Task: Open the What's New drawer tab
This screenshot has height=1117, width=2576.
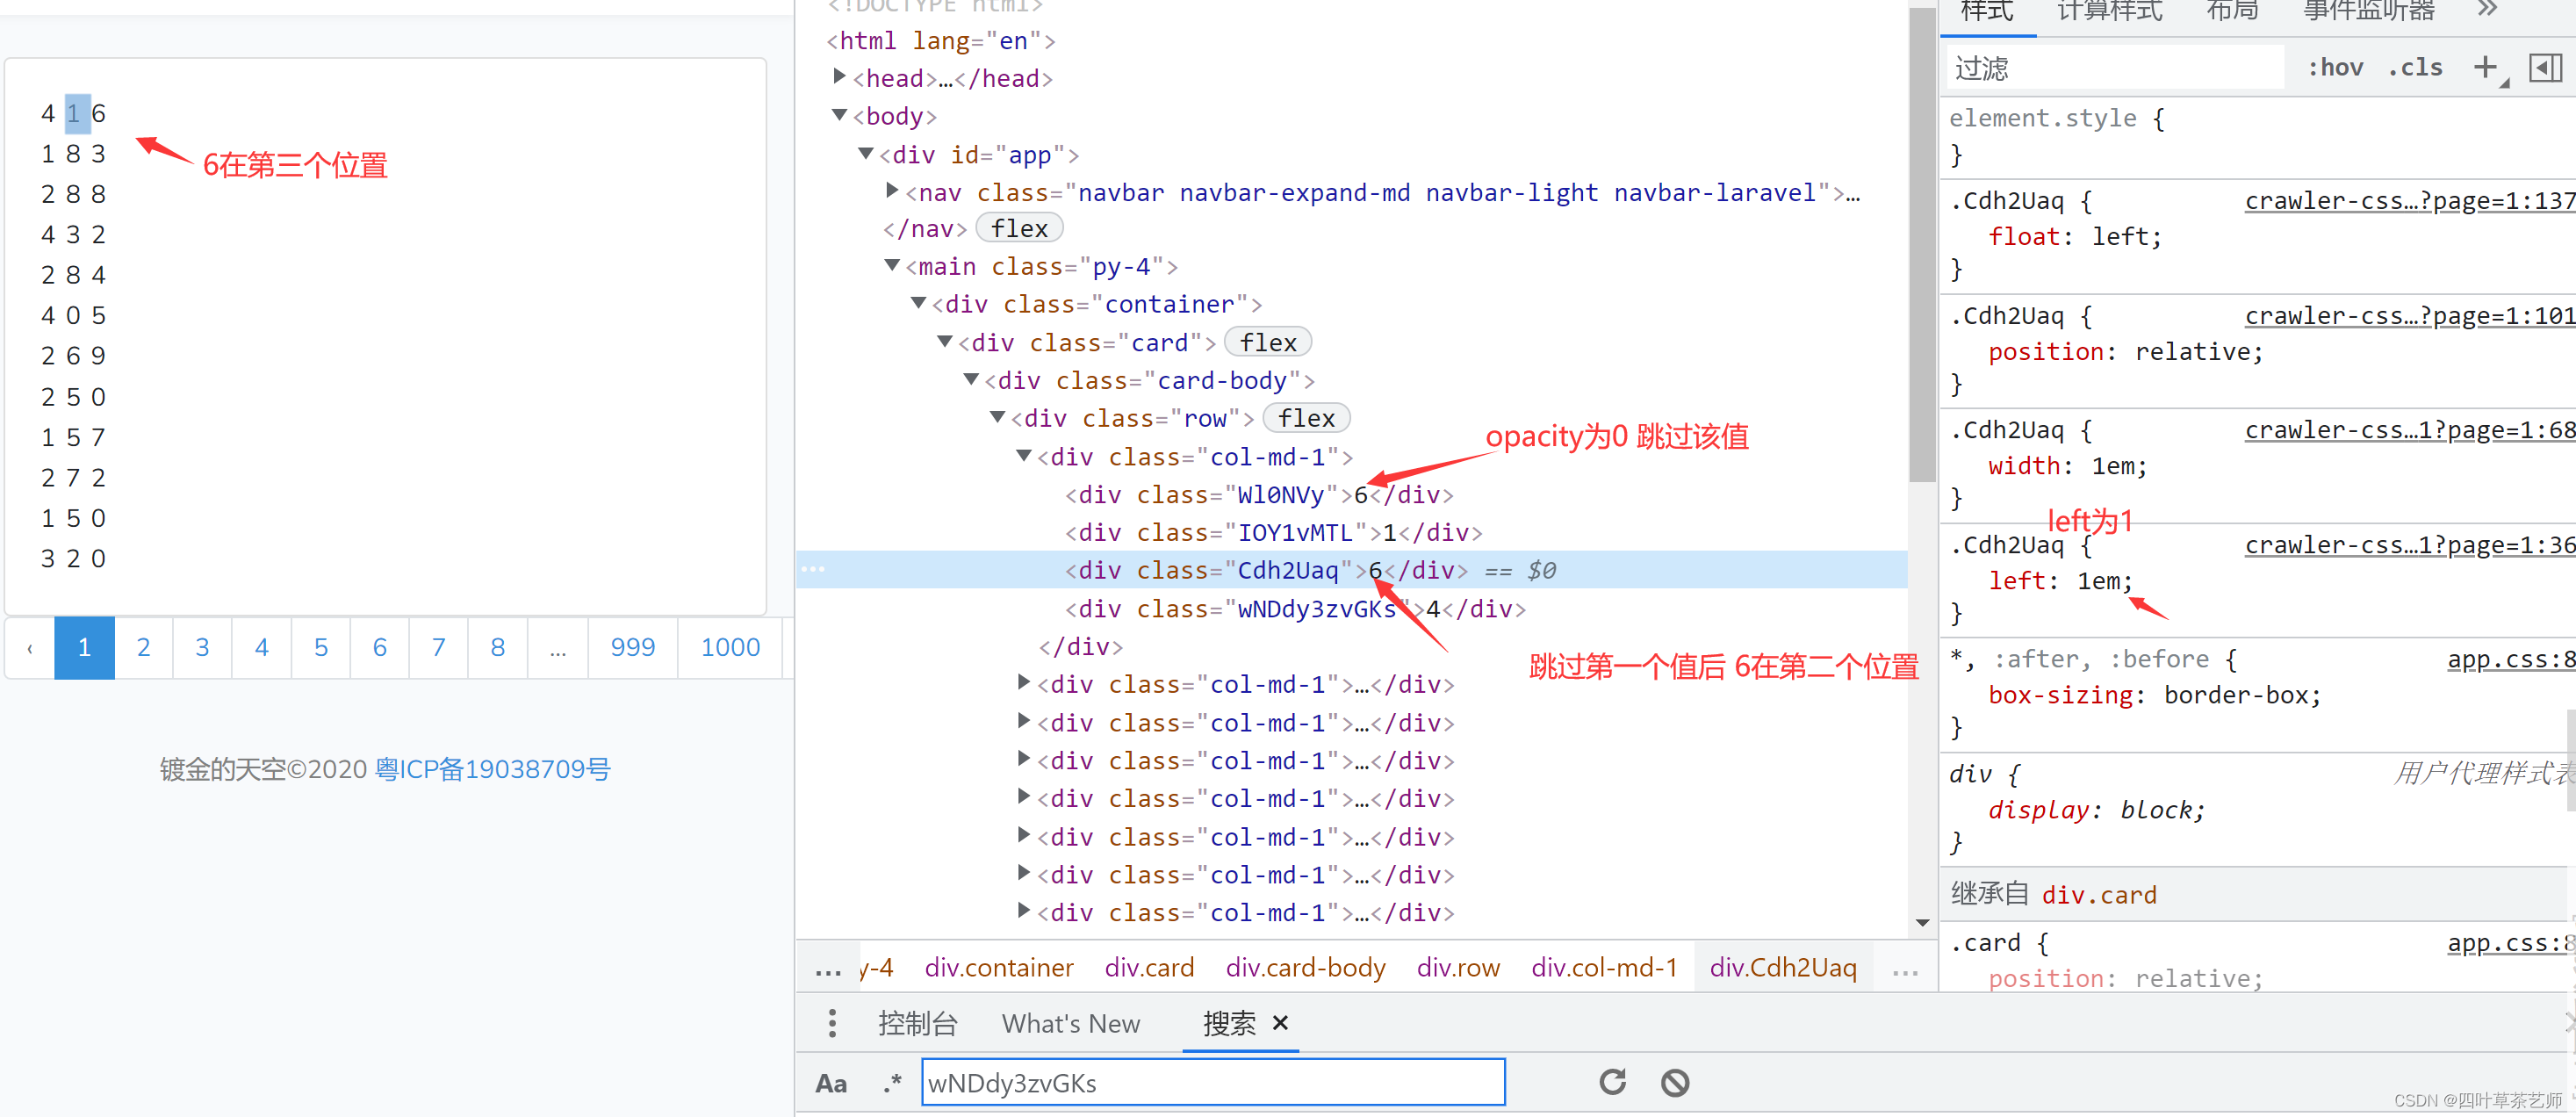Action: [x=1070, y=1023]
